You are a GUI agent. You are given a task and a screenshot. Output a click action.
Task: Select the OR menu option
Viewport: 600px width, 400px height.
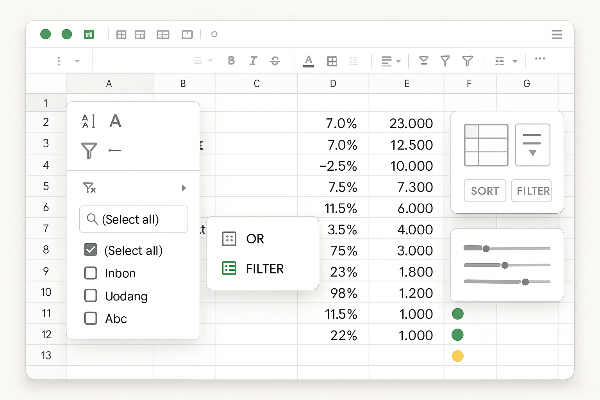pos(255,238)
